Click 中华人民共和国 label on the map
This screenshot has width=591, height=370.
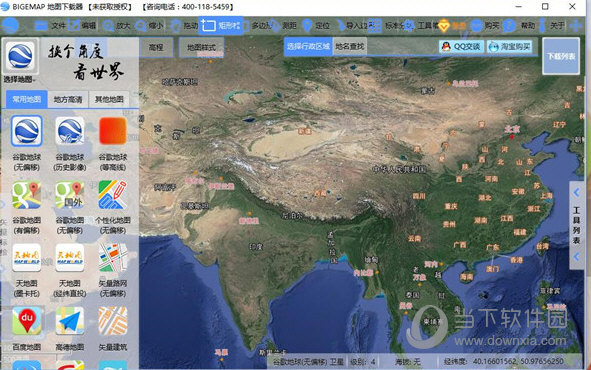point(400,169)
